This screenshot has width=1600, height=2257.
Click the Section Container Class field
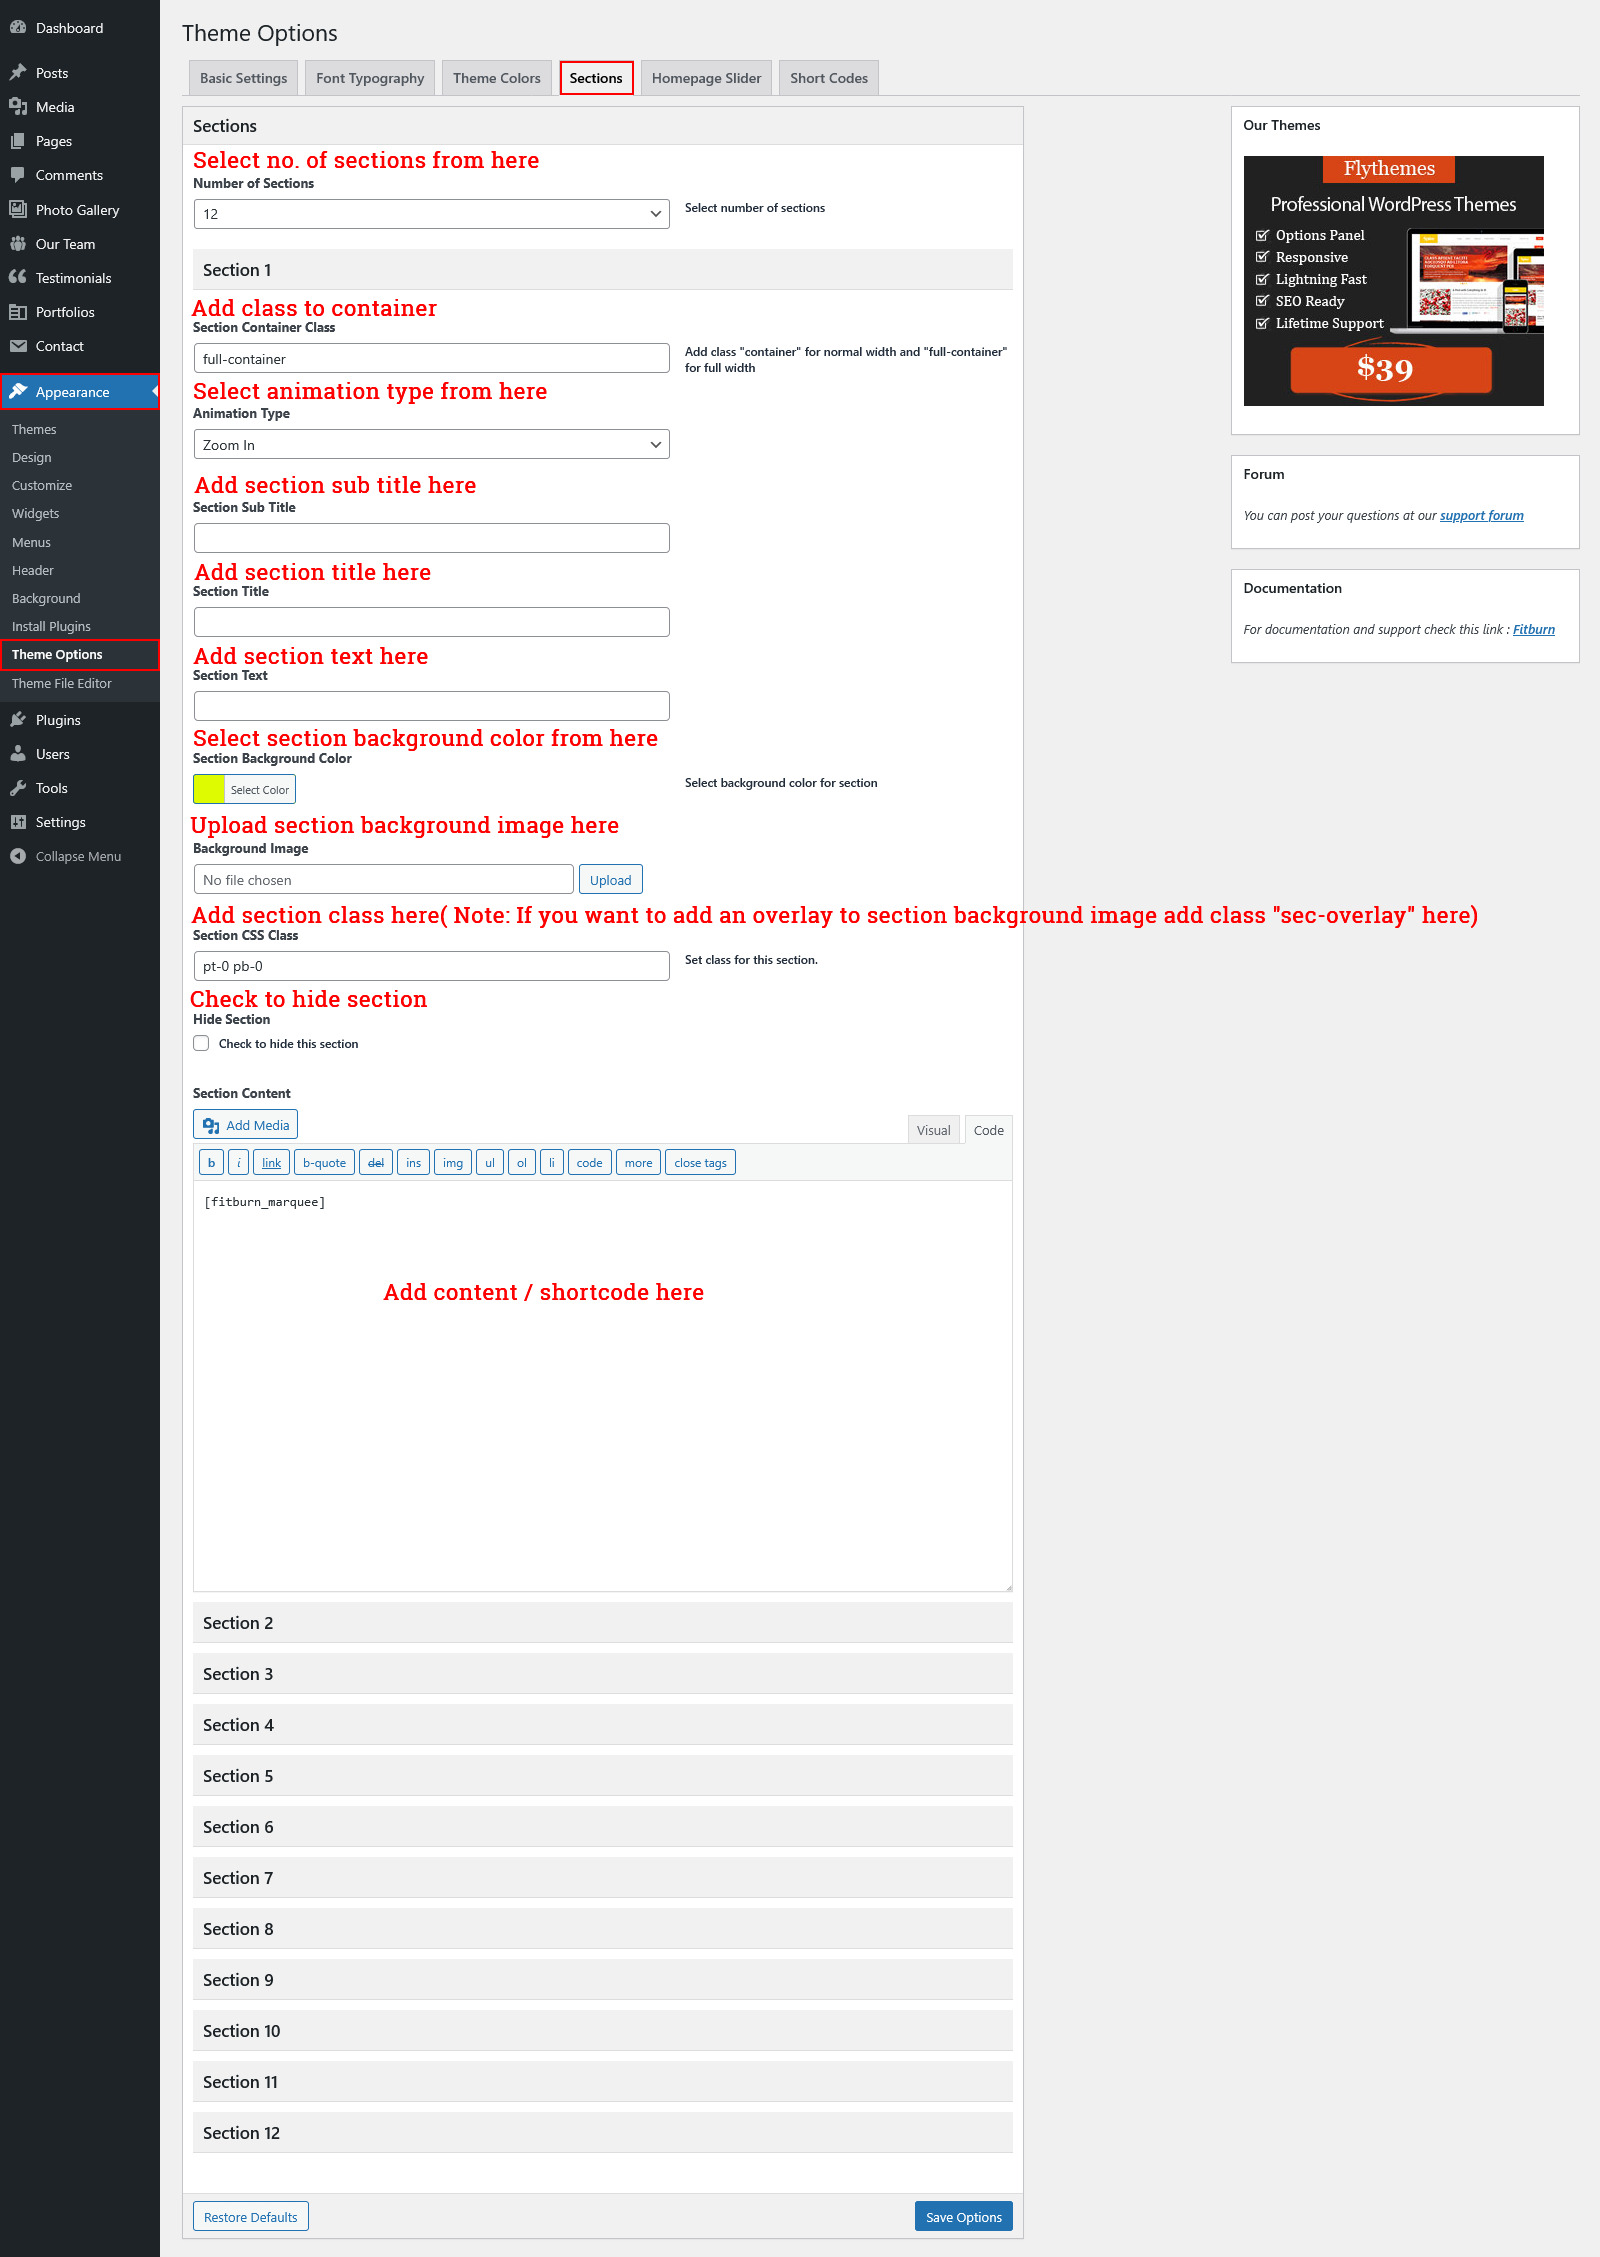click(432, 359)
